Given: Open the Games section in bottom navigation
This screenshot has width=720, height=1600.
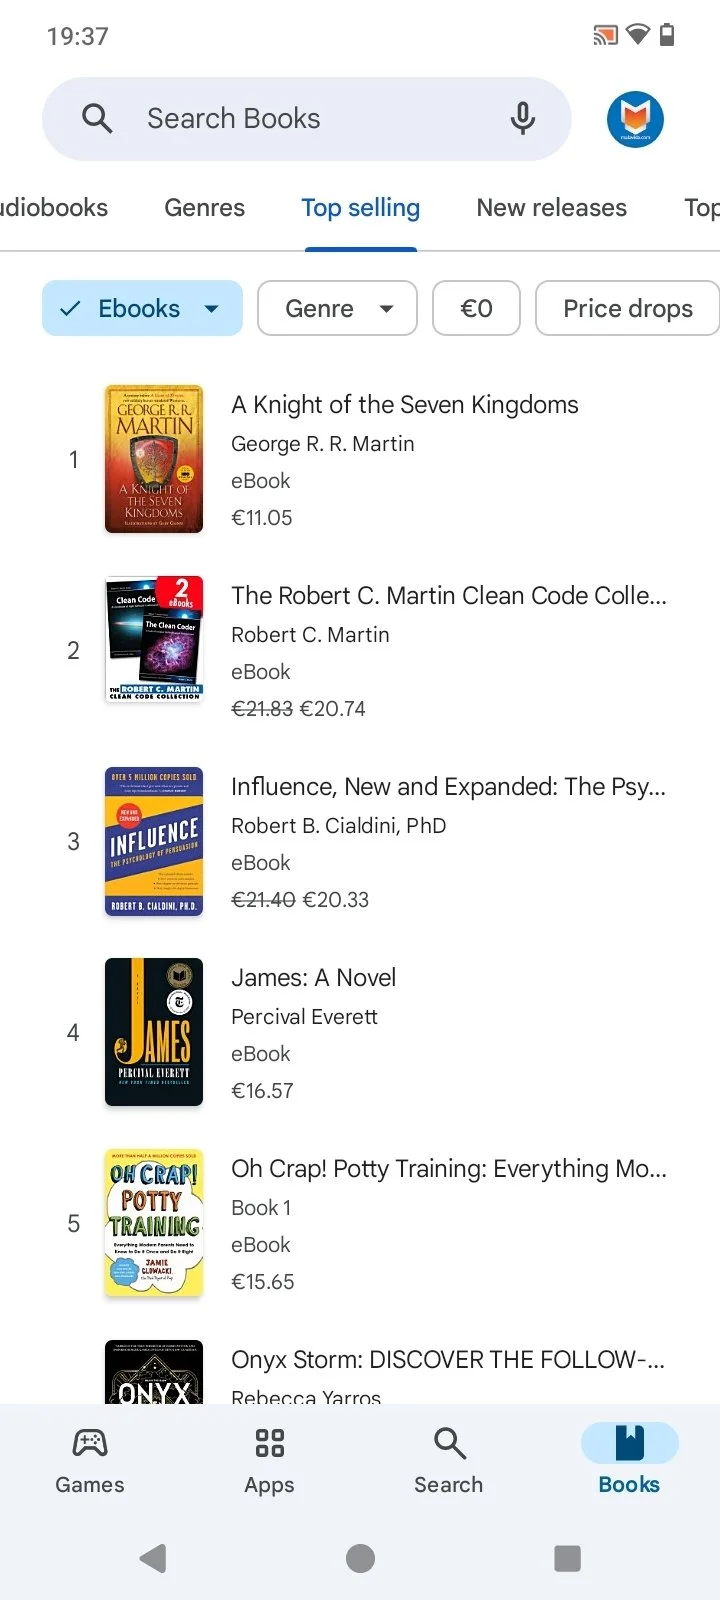Looking at the screenshot, I should (x=90, y=1459).
